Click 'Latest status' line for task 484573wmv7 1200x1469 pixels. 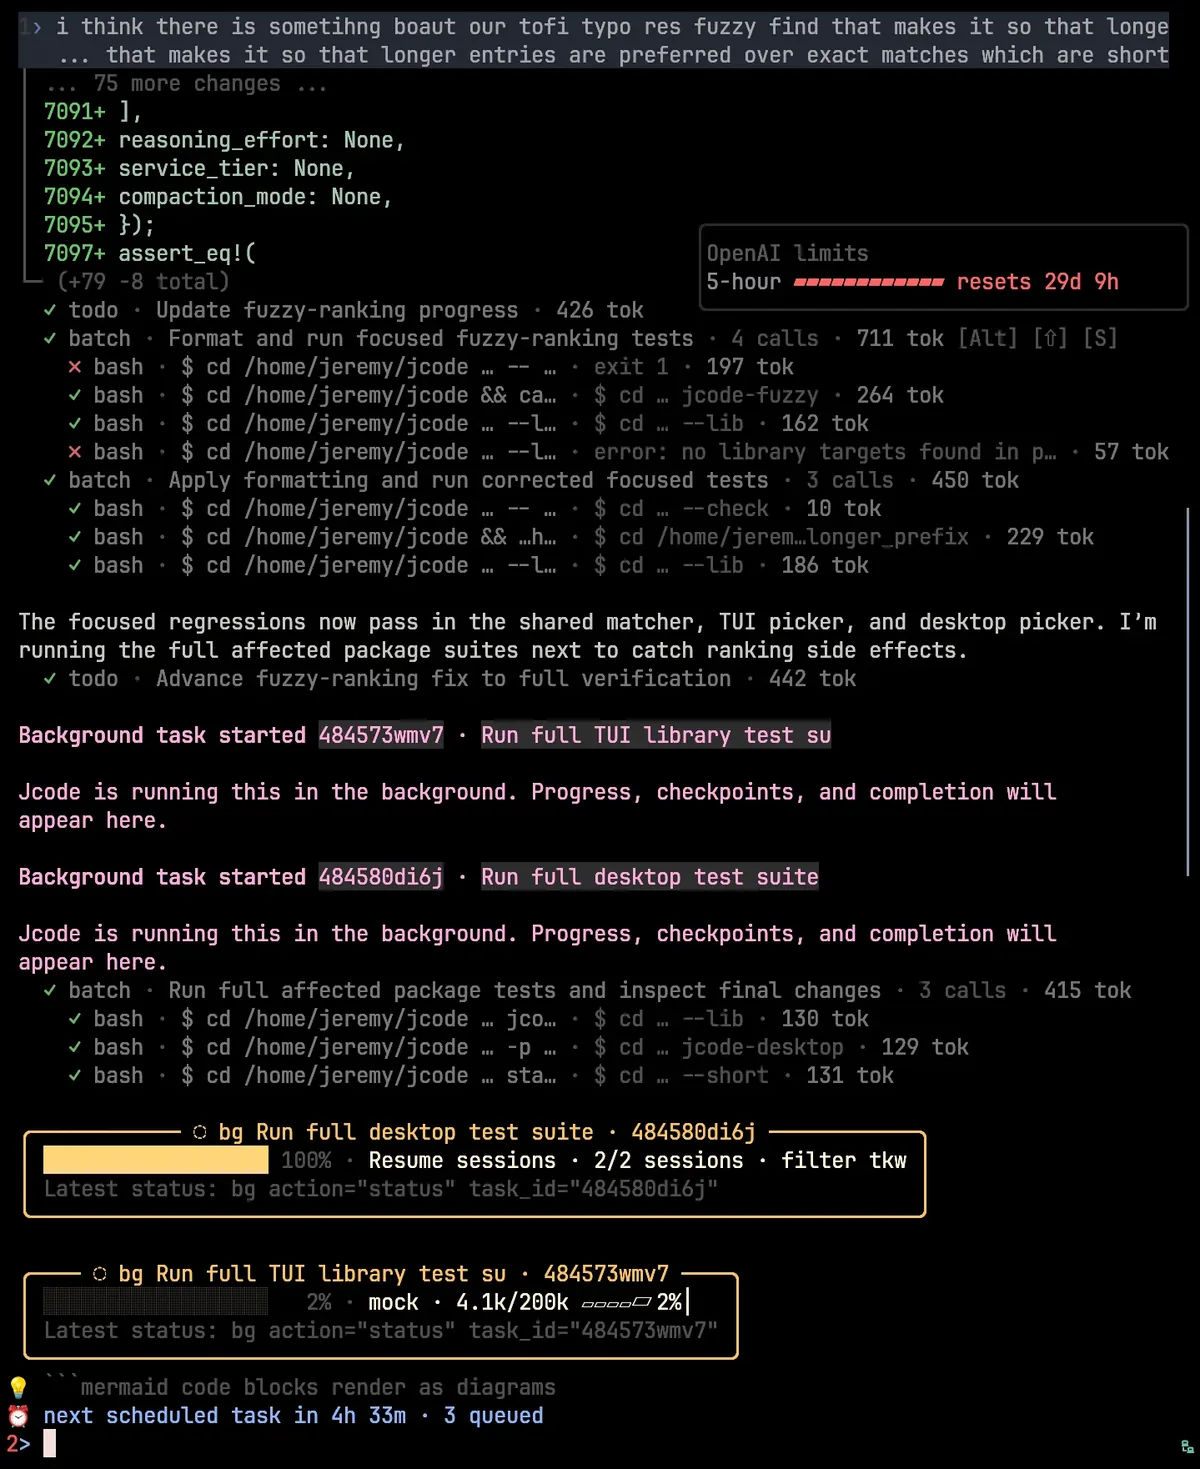pyautogui.click(x=381, y=1331)
